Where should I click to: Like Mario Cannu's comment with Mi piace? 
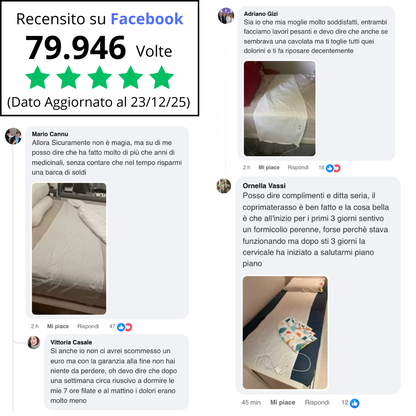pyautogui.click(x=58, y=326)
